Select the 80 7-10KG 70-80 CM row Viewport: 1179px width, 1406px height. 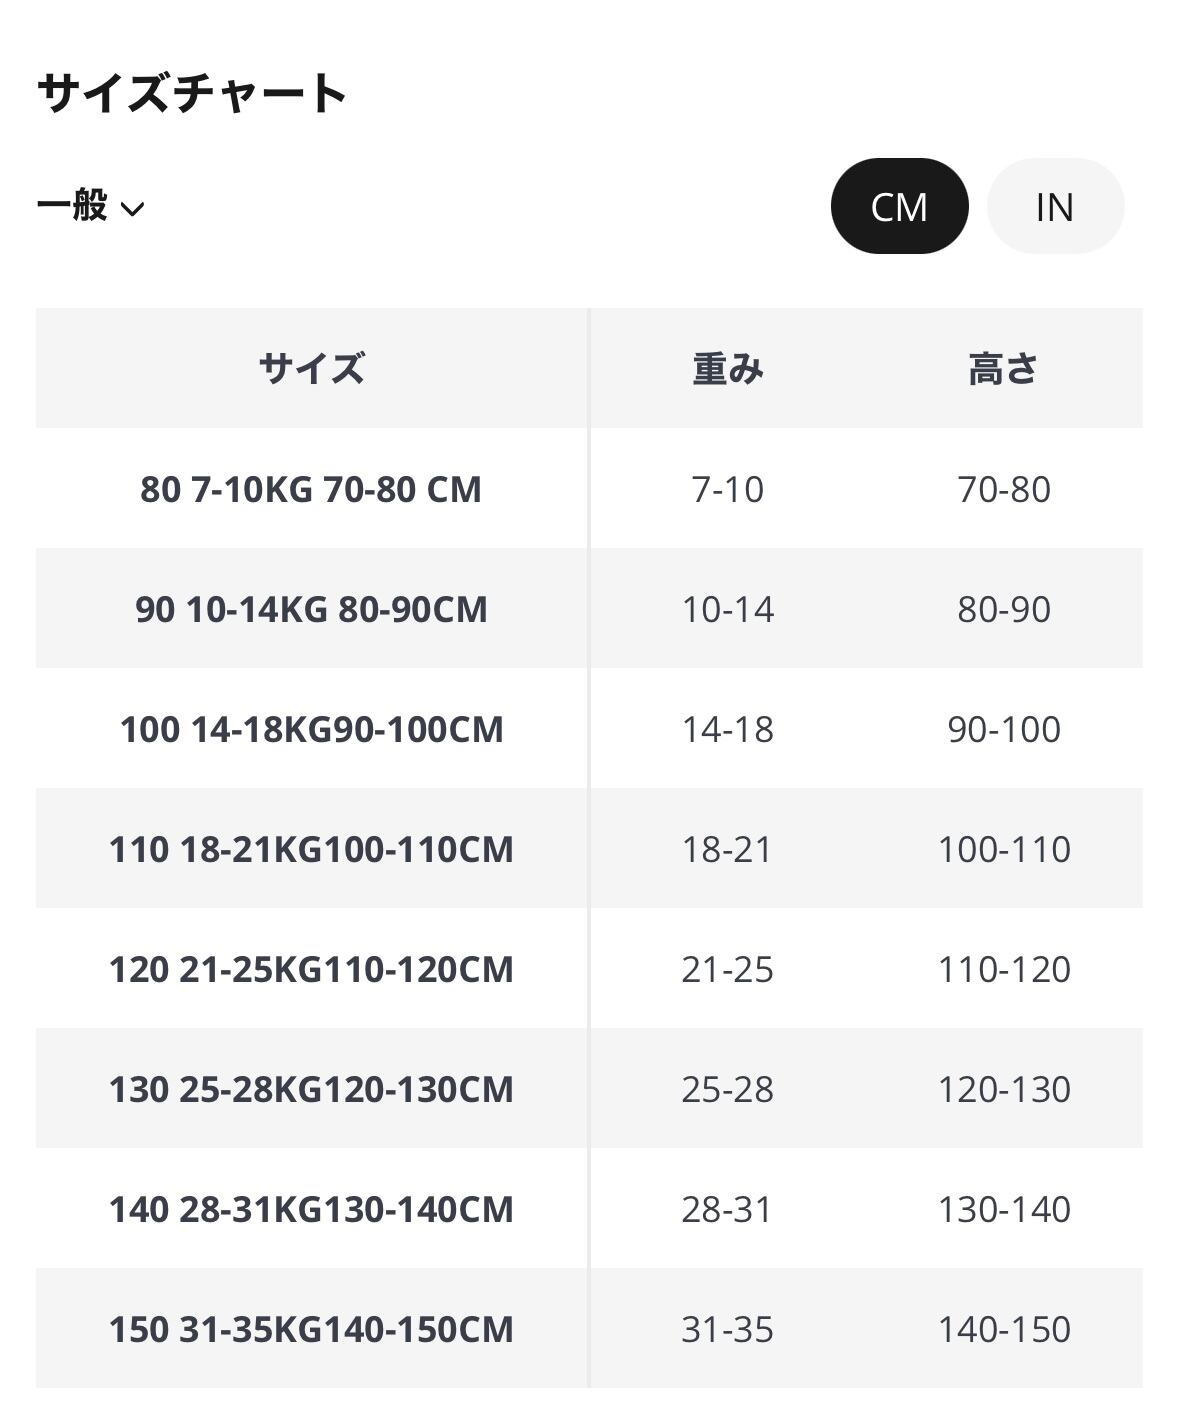point(311,489)
